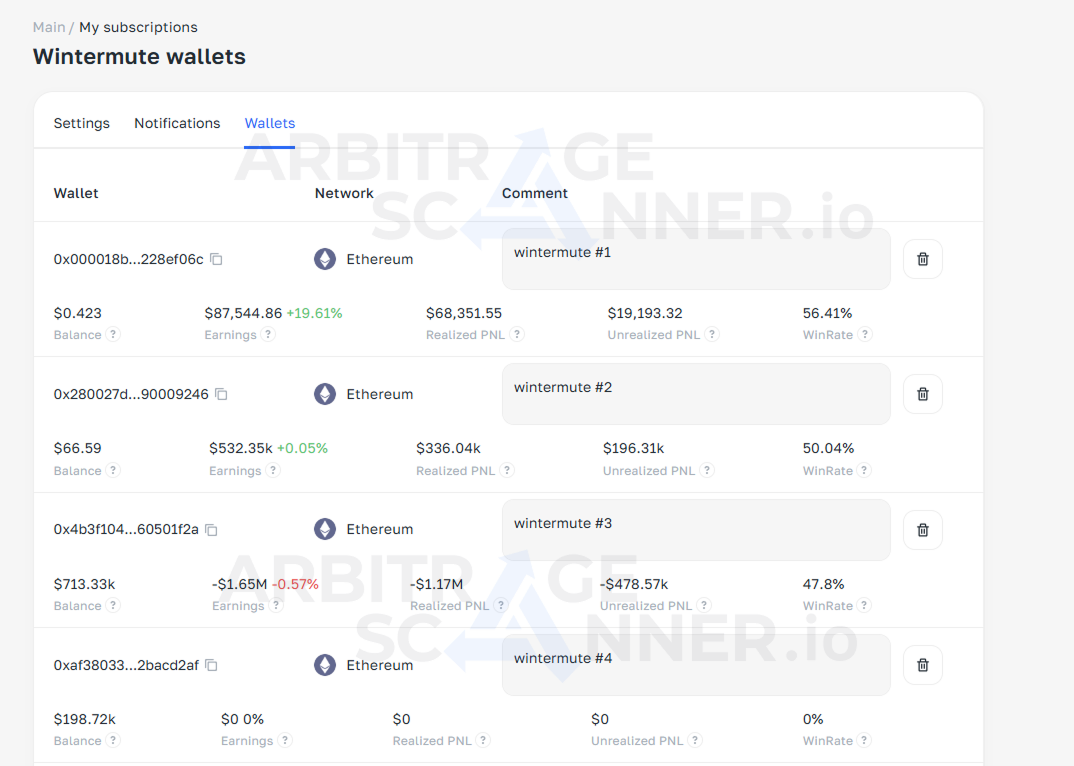Show Unrealized PNL help under $196.31k
1074x766 pixels.
(708, 470)
